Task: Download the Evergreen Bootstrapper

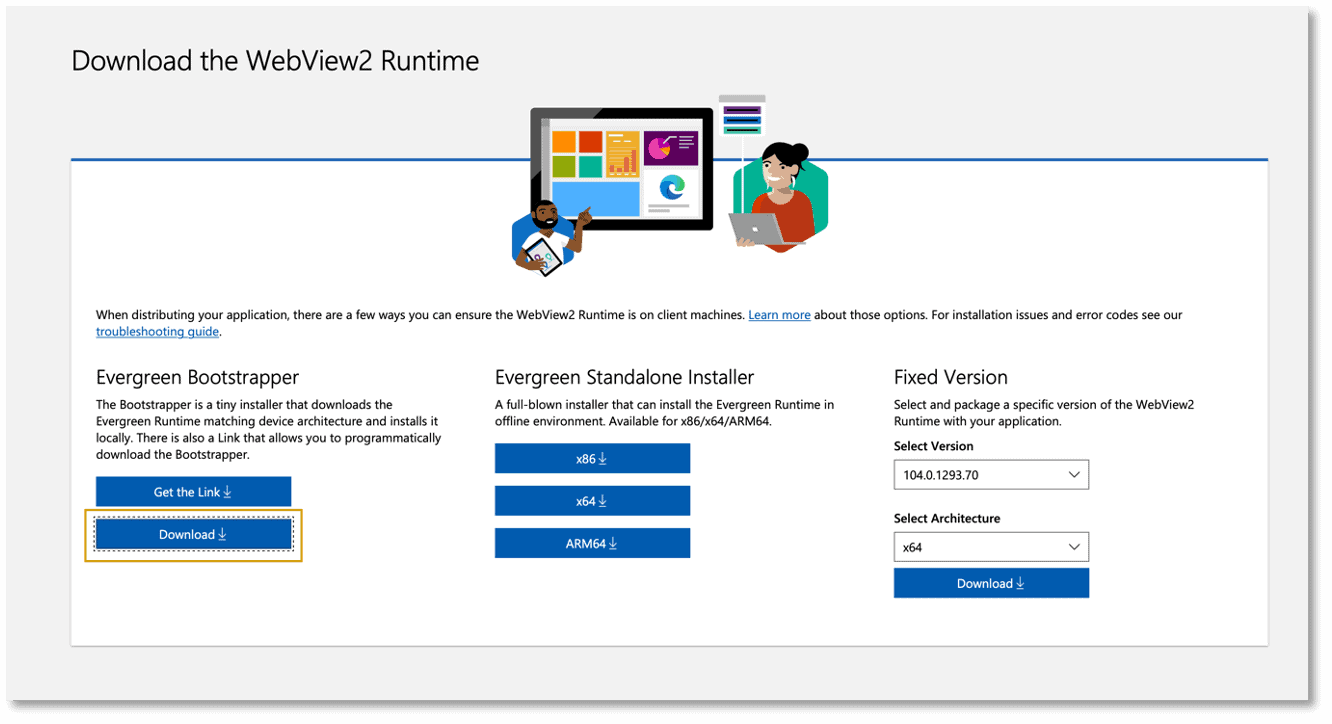Action: point(192,534)
